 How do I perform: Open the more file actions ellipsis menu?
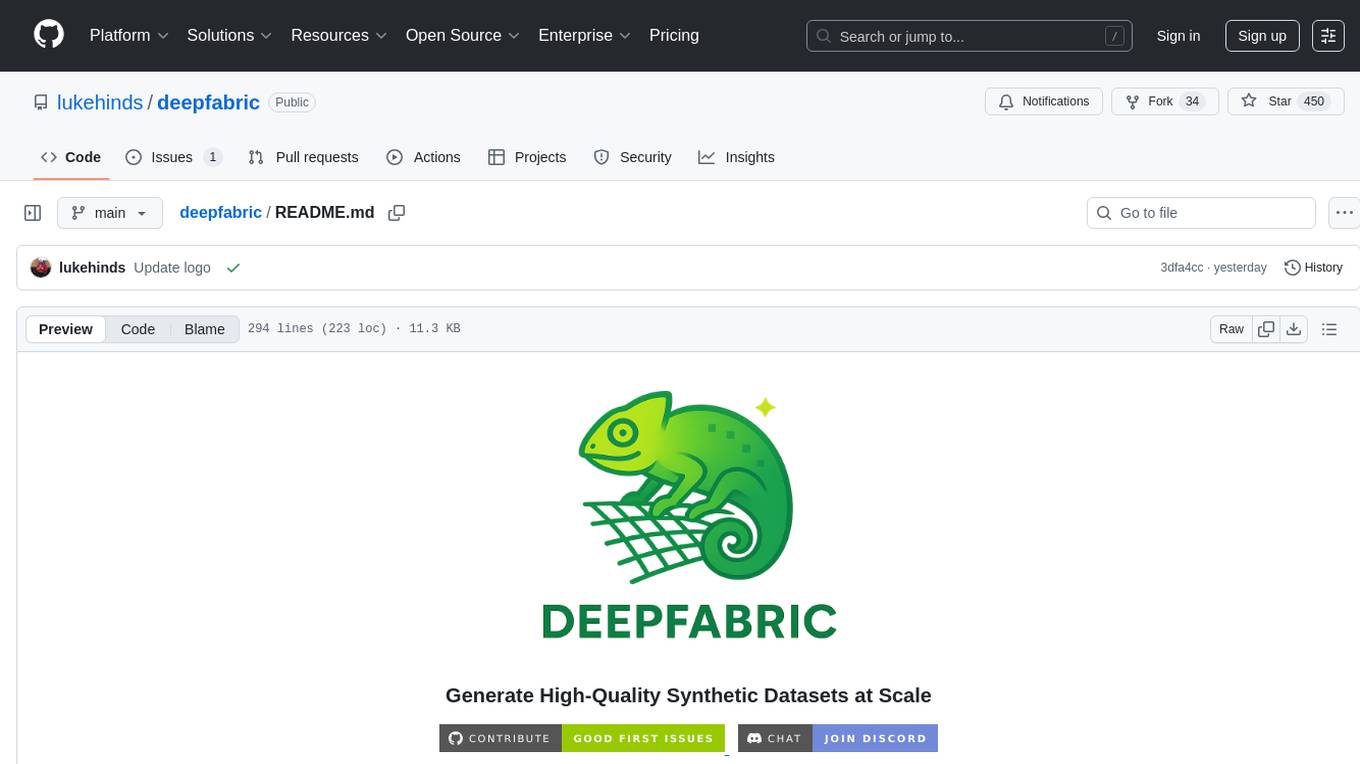(x=1345, y=213)
